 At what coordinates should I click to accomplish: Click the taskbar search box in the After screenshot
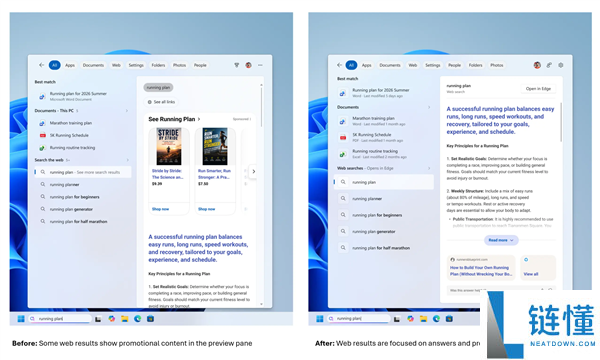pos(359,319)
